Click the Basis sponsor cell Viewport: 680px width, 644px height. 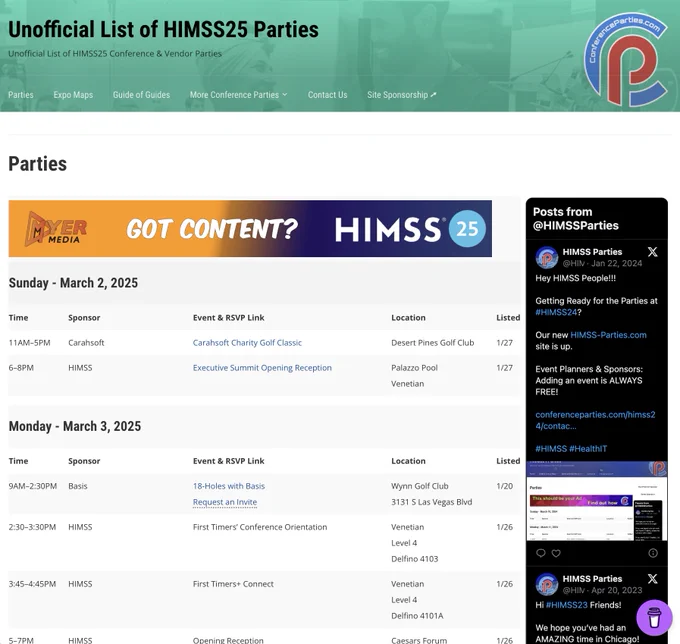pyautogui.click(x=78, y=486)
